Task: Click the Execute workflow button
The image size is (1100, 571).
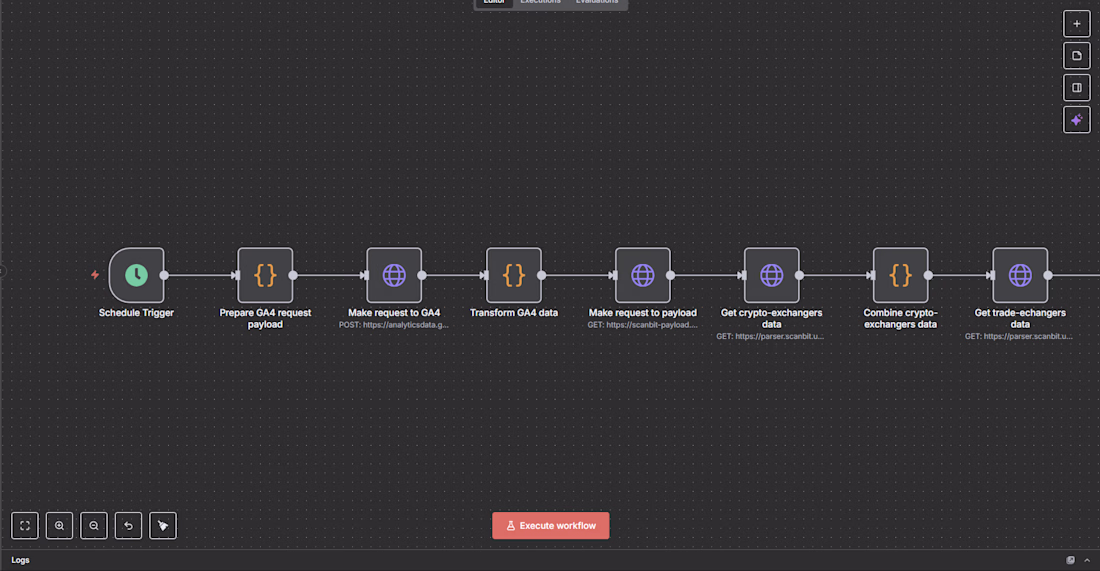Action: 551,525
